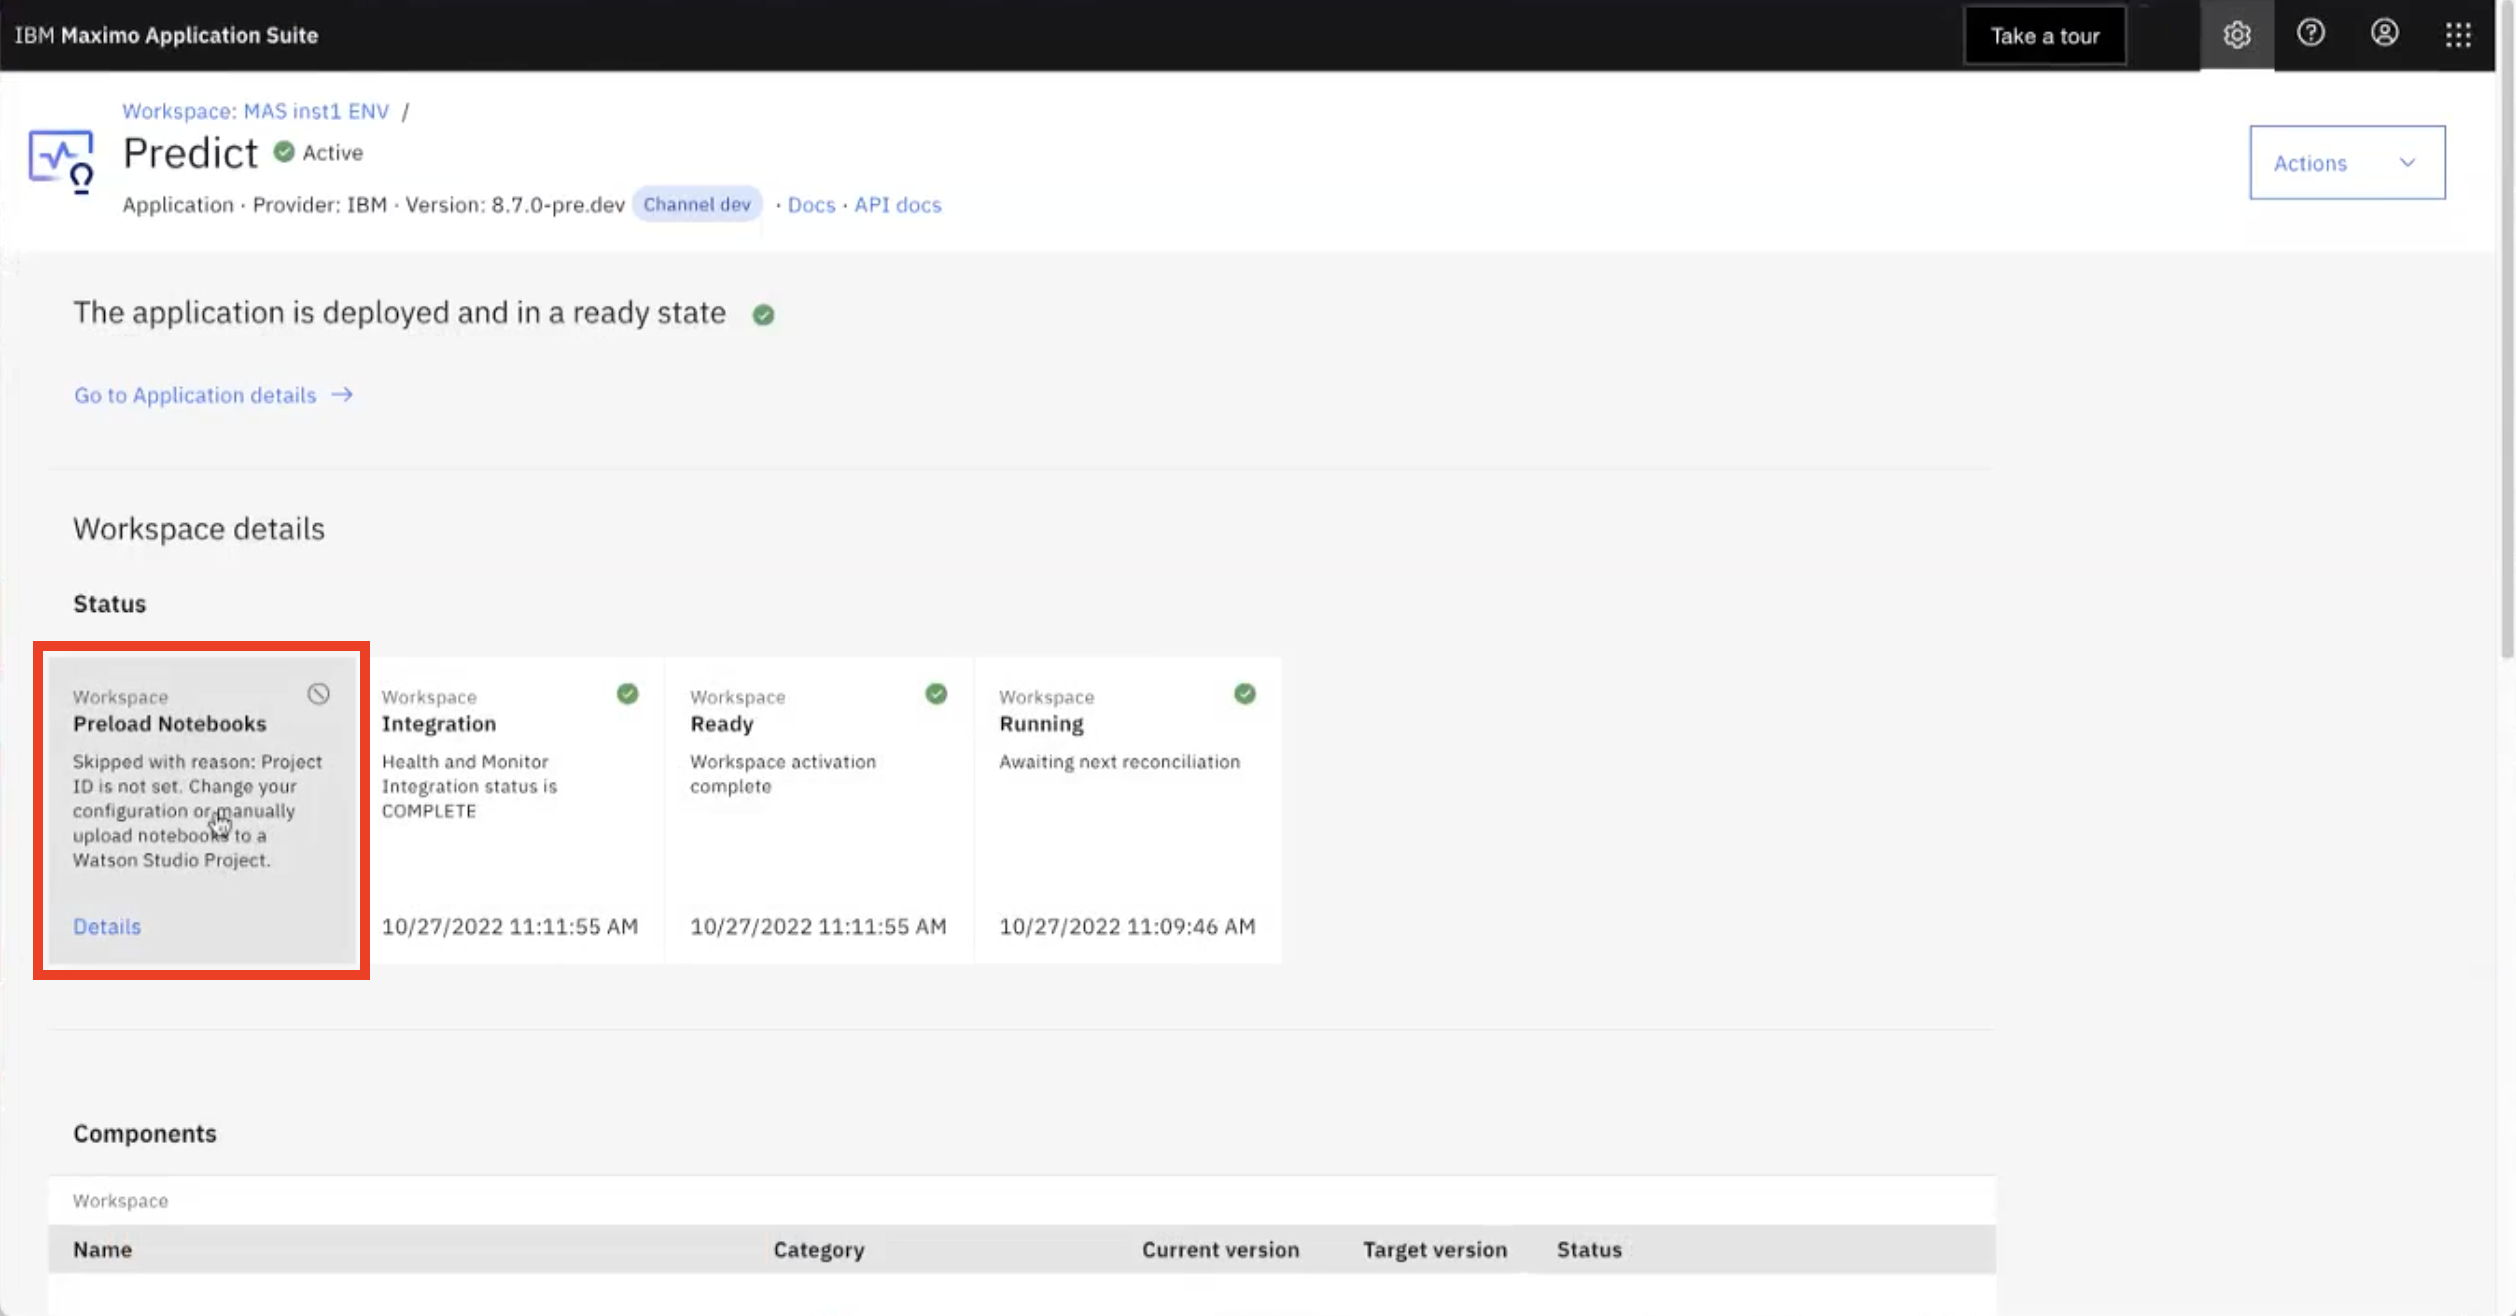Viewport: 2516px width, 1316px height.
Task: Open the API docs link
Action: click(897, 205)
